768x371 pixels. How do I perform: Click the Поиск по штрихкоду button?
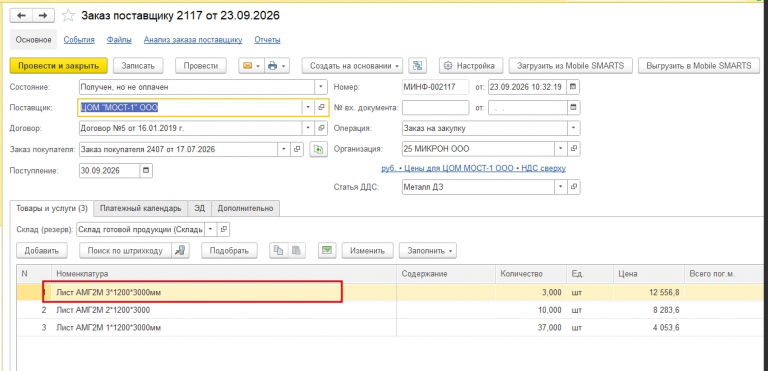coord(125,250)
